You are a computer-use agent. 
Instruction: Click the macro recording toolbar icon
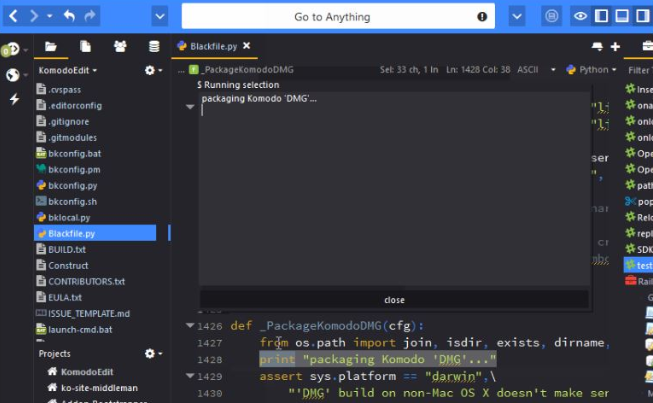pos(552,17)
